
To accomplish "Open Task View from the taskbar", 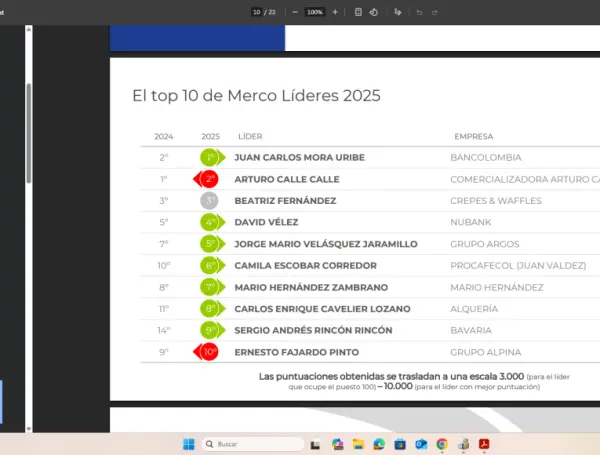I will (315, 444).
